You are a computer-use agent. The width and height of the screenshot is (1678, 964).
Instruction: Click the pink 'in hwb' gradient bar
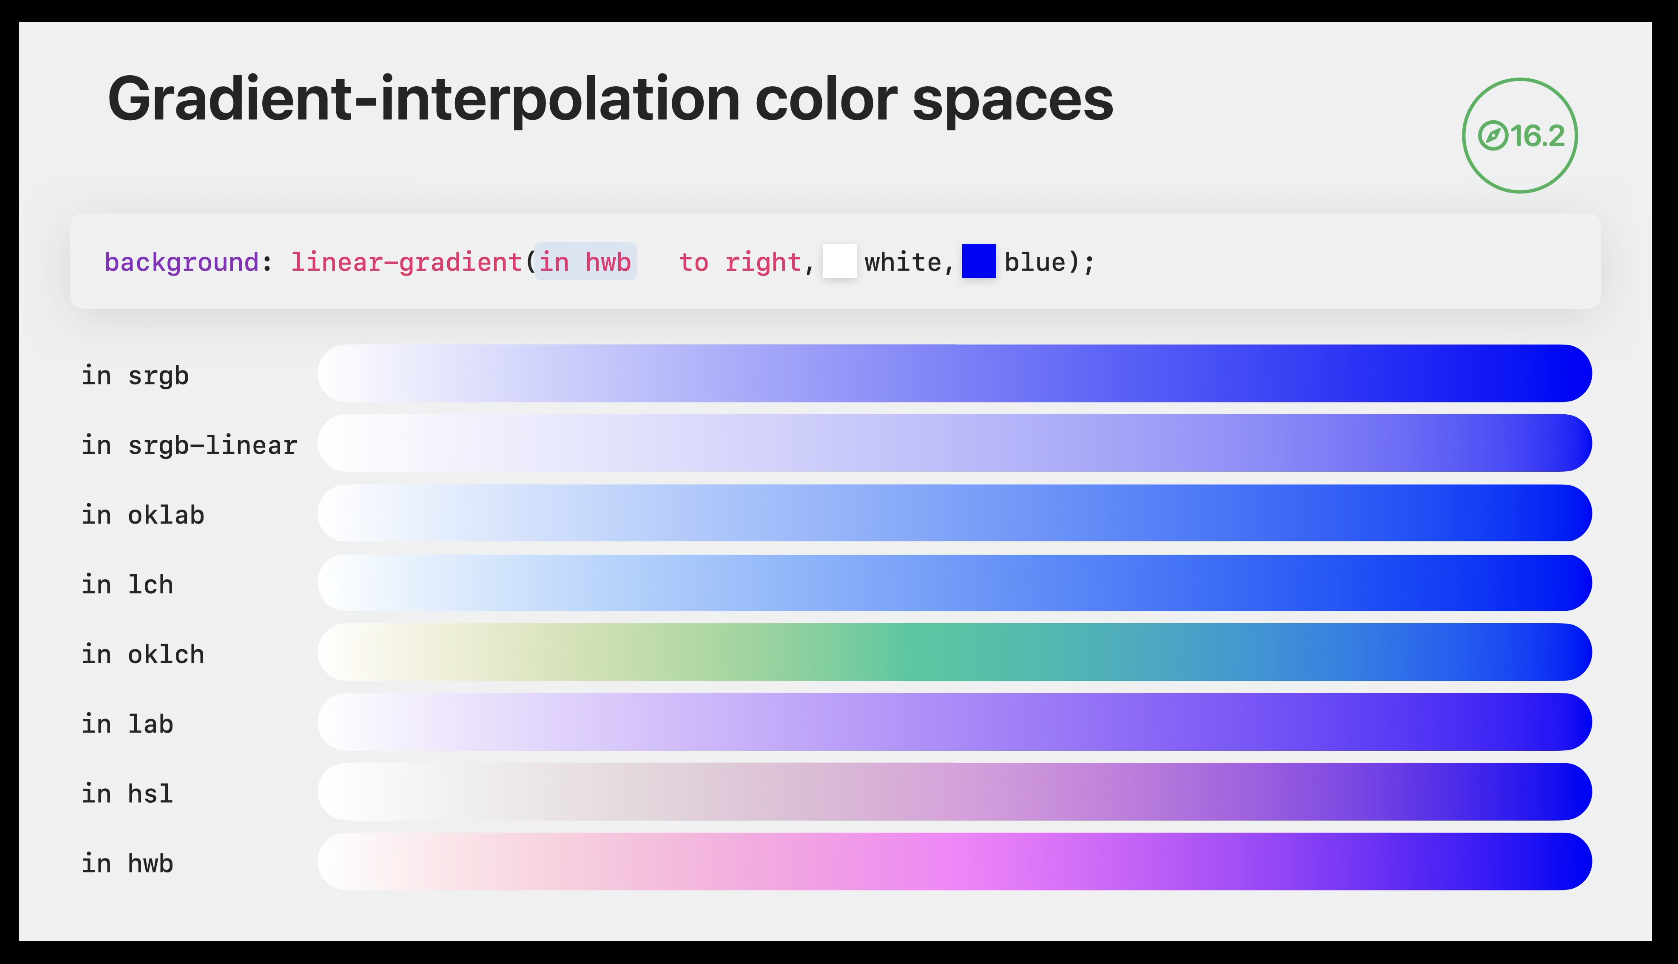click(x=955, y=861)
